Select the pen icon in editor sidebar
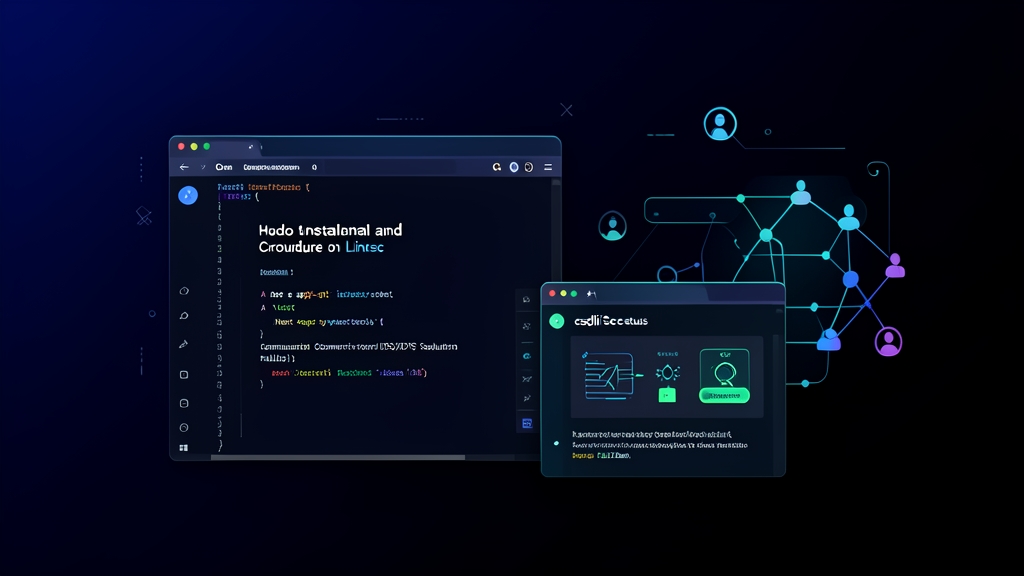Image resolution: width=1024 pixels, height=576 pixels. point(184,344)
